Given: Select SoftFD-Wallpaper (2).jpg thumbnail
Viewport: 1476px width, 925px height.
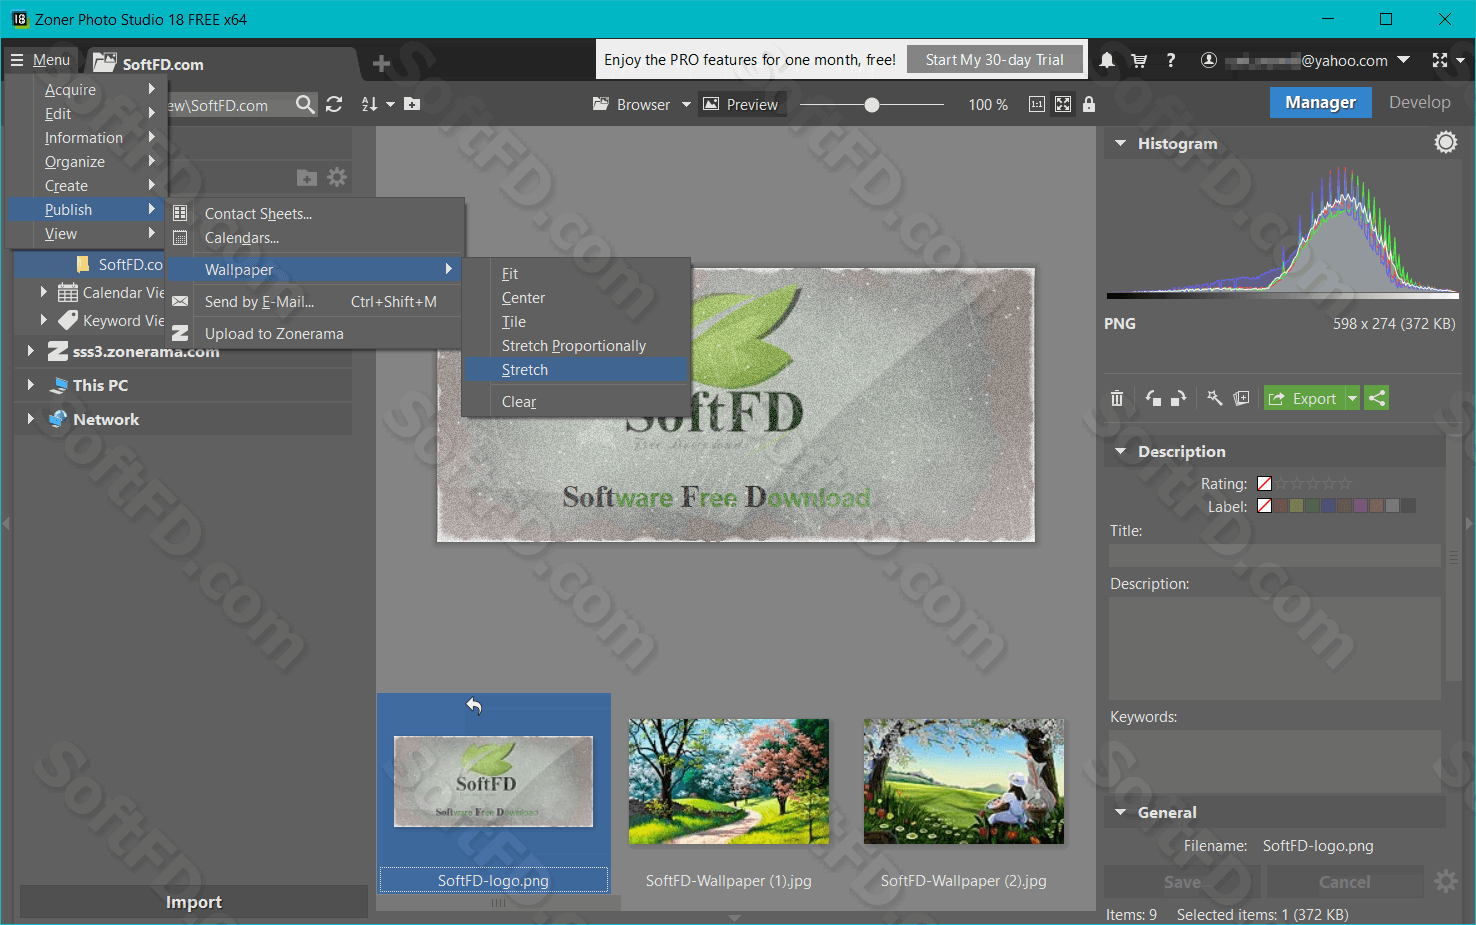Looking at the screenshot, I should point(964,781).
